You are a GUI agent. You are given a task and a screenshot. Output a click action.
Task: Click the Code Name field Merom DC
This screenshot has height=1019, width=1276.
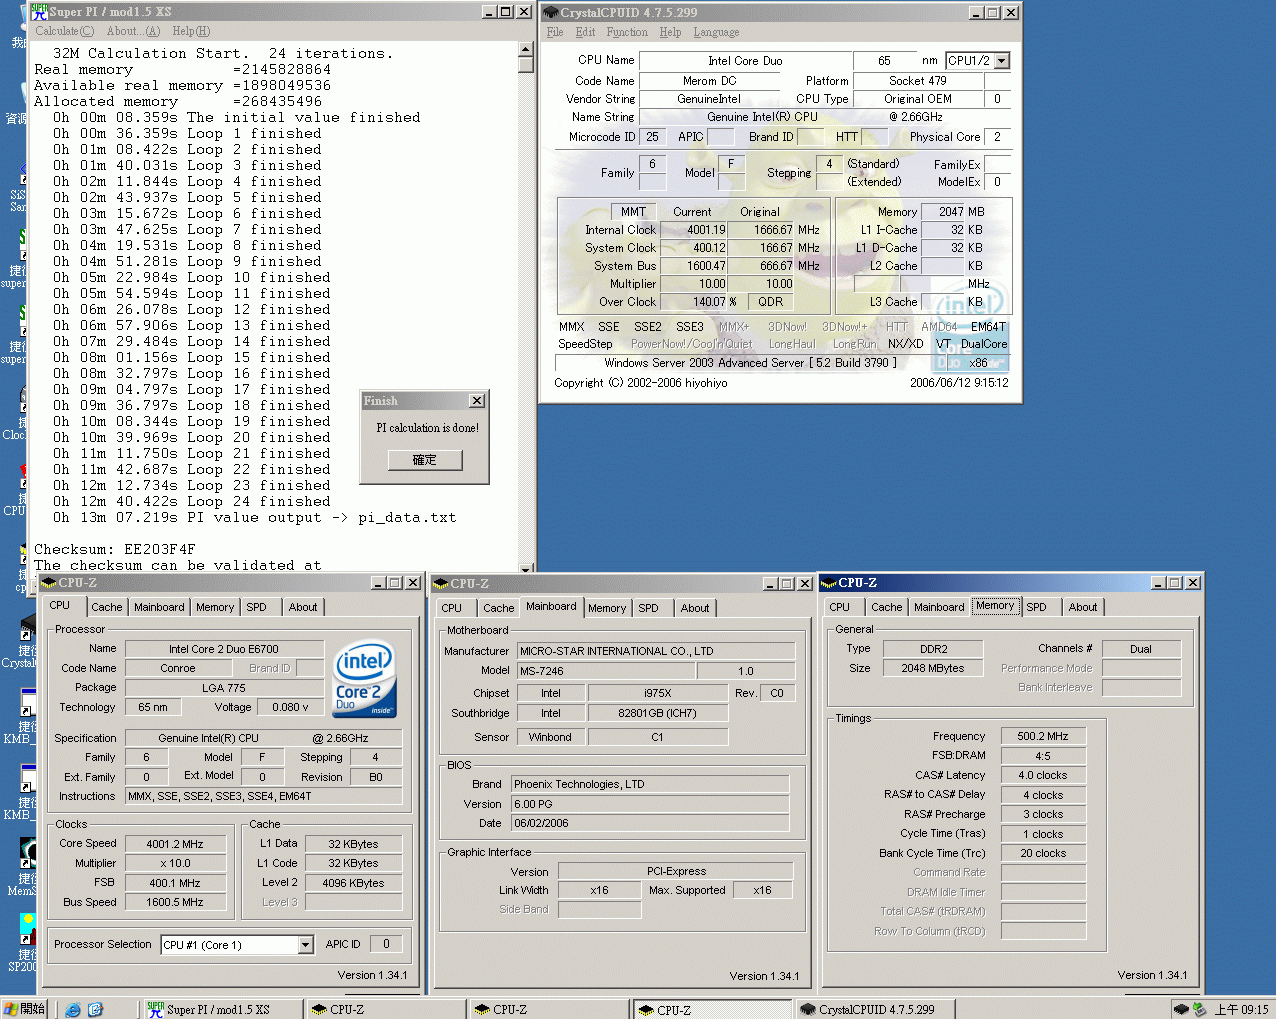click(x=709, y=81)
